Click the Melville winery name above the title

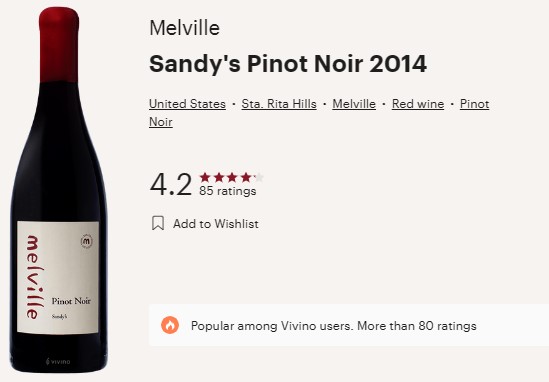click(x=185, y=28)
